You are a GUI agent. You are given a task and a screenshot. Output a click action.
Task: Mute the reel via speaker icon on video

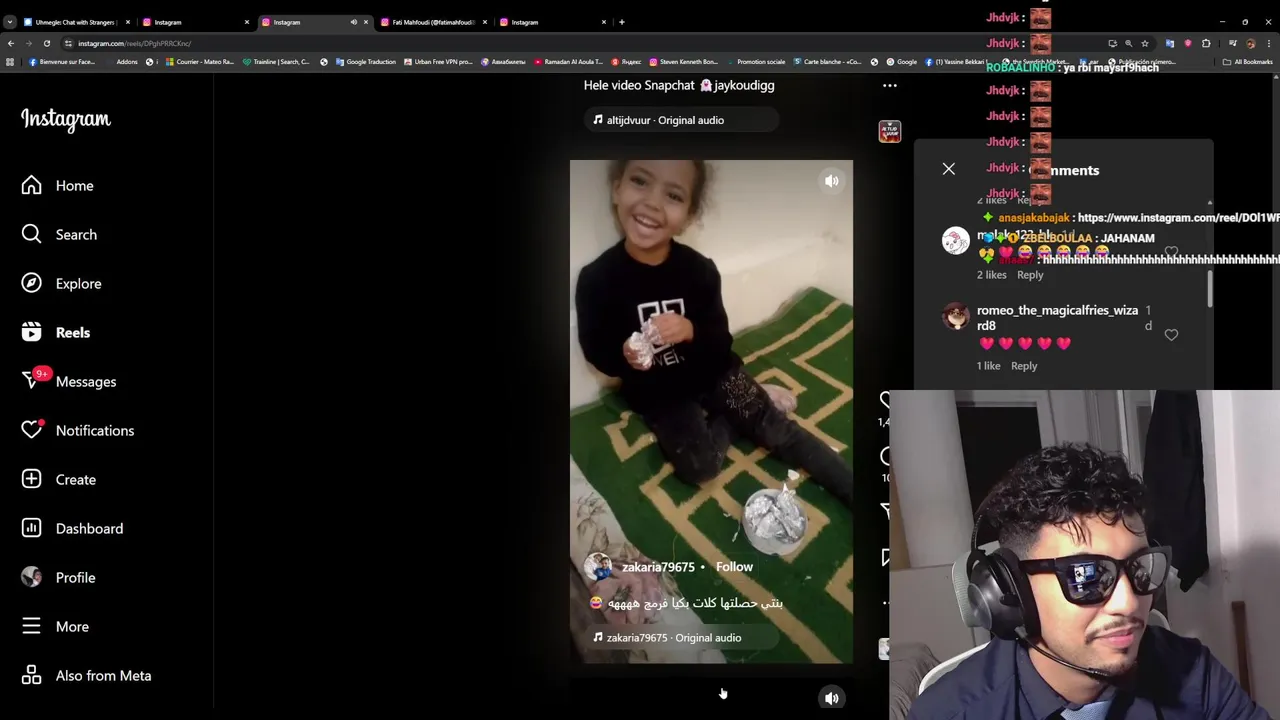tap(831, 181)
